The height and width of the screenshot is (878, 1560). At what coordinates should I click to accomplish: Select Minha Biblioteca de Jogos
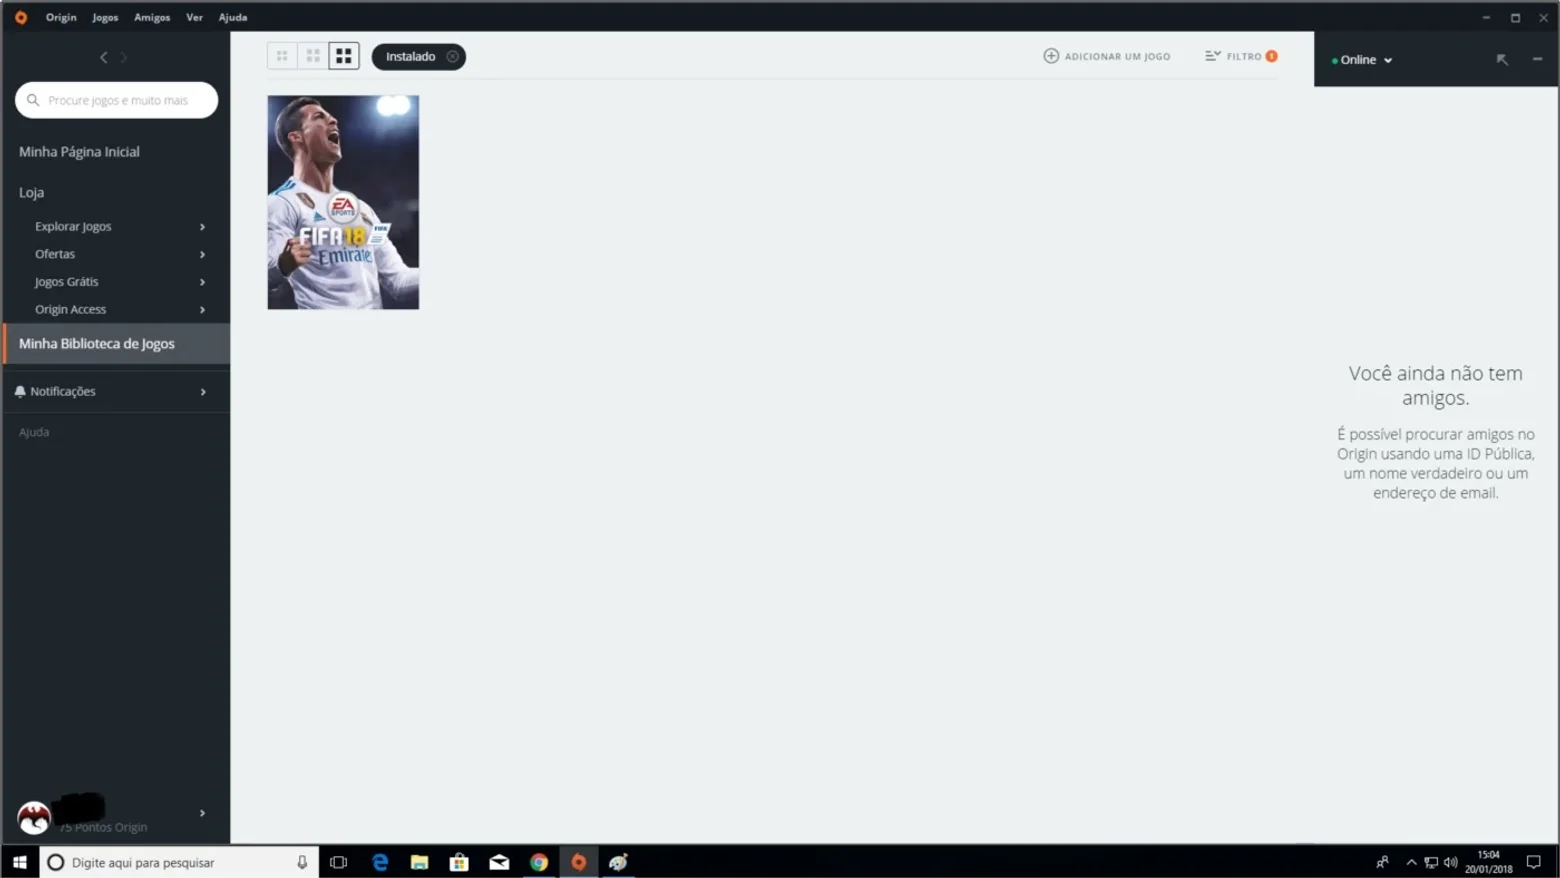116,344
